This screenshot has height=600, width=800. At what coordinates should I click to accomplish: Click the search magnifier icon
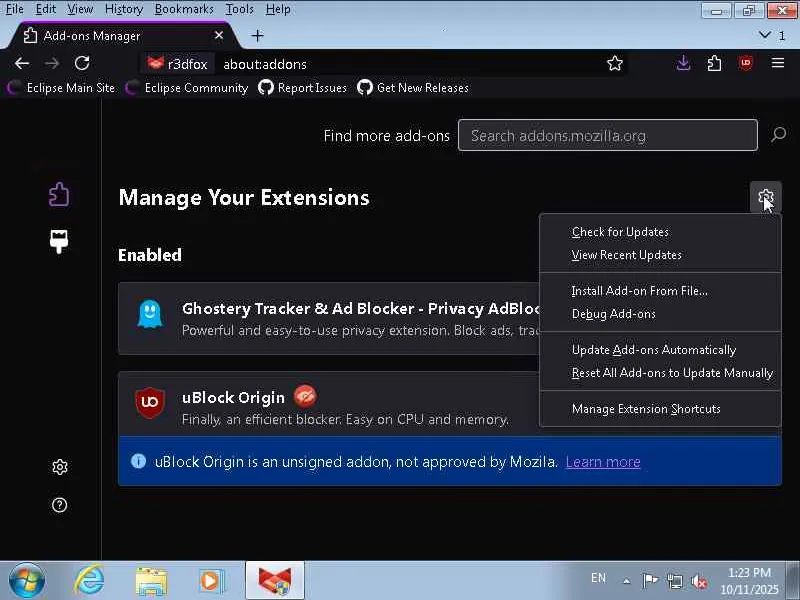779,135
